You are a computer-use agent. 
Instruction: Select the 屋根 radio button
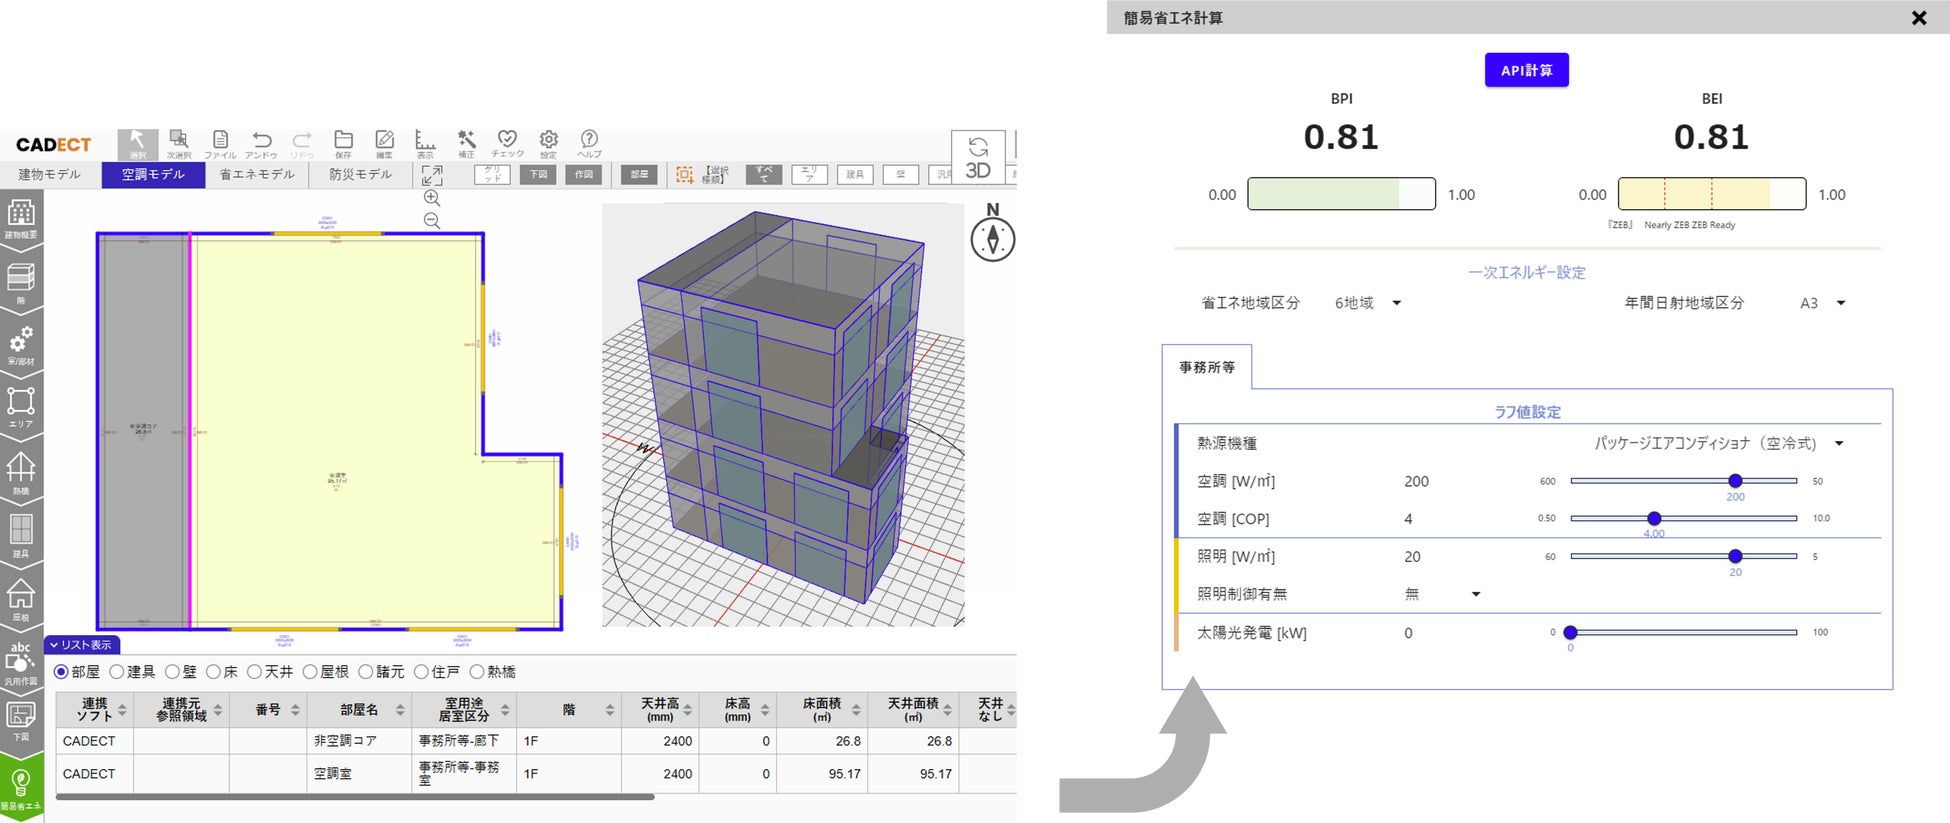pyautogui.click(x=310, y=672)
